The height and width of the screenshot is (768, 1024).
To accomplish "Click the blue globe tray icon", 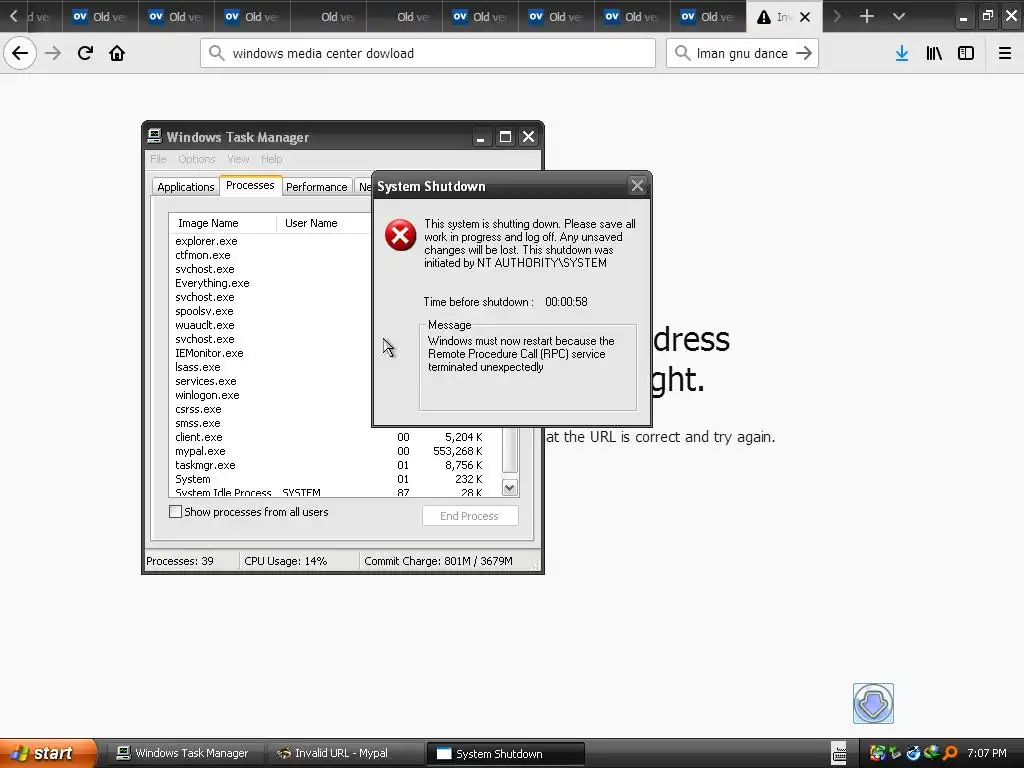I will coord(913,753).
